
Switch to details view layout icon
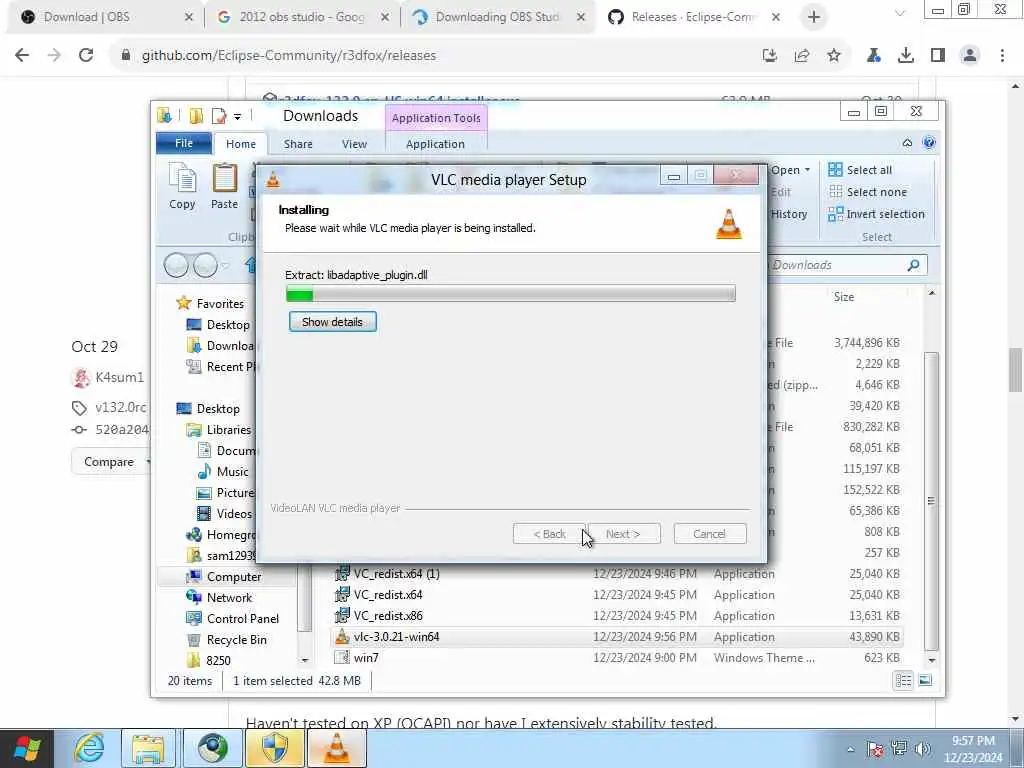click(904, 681)
